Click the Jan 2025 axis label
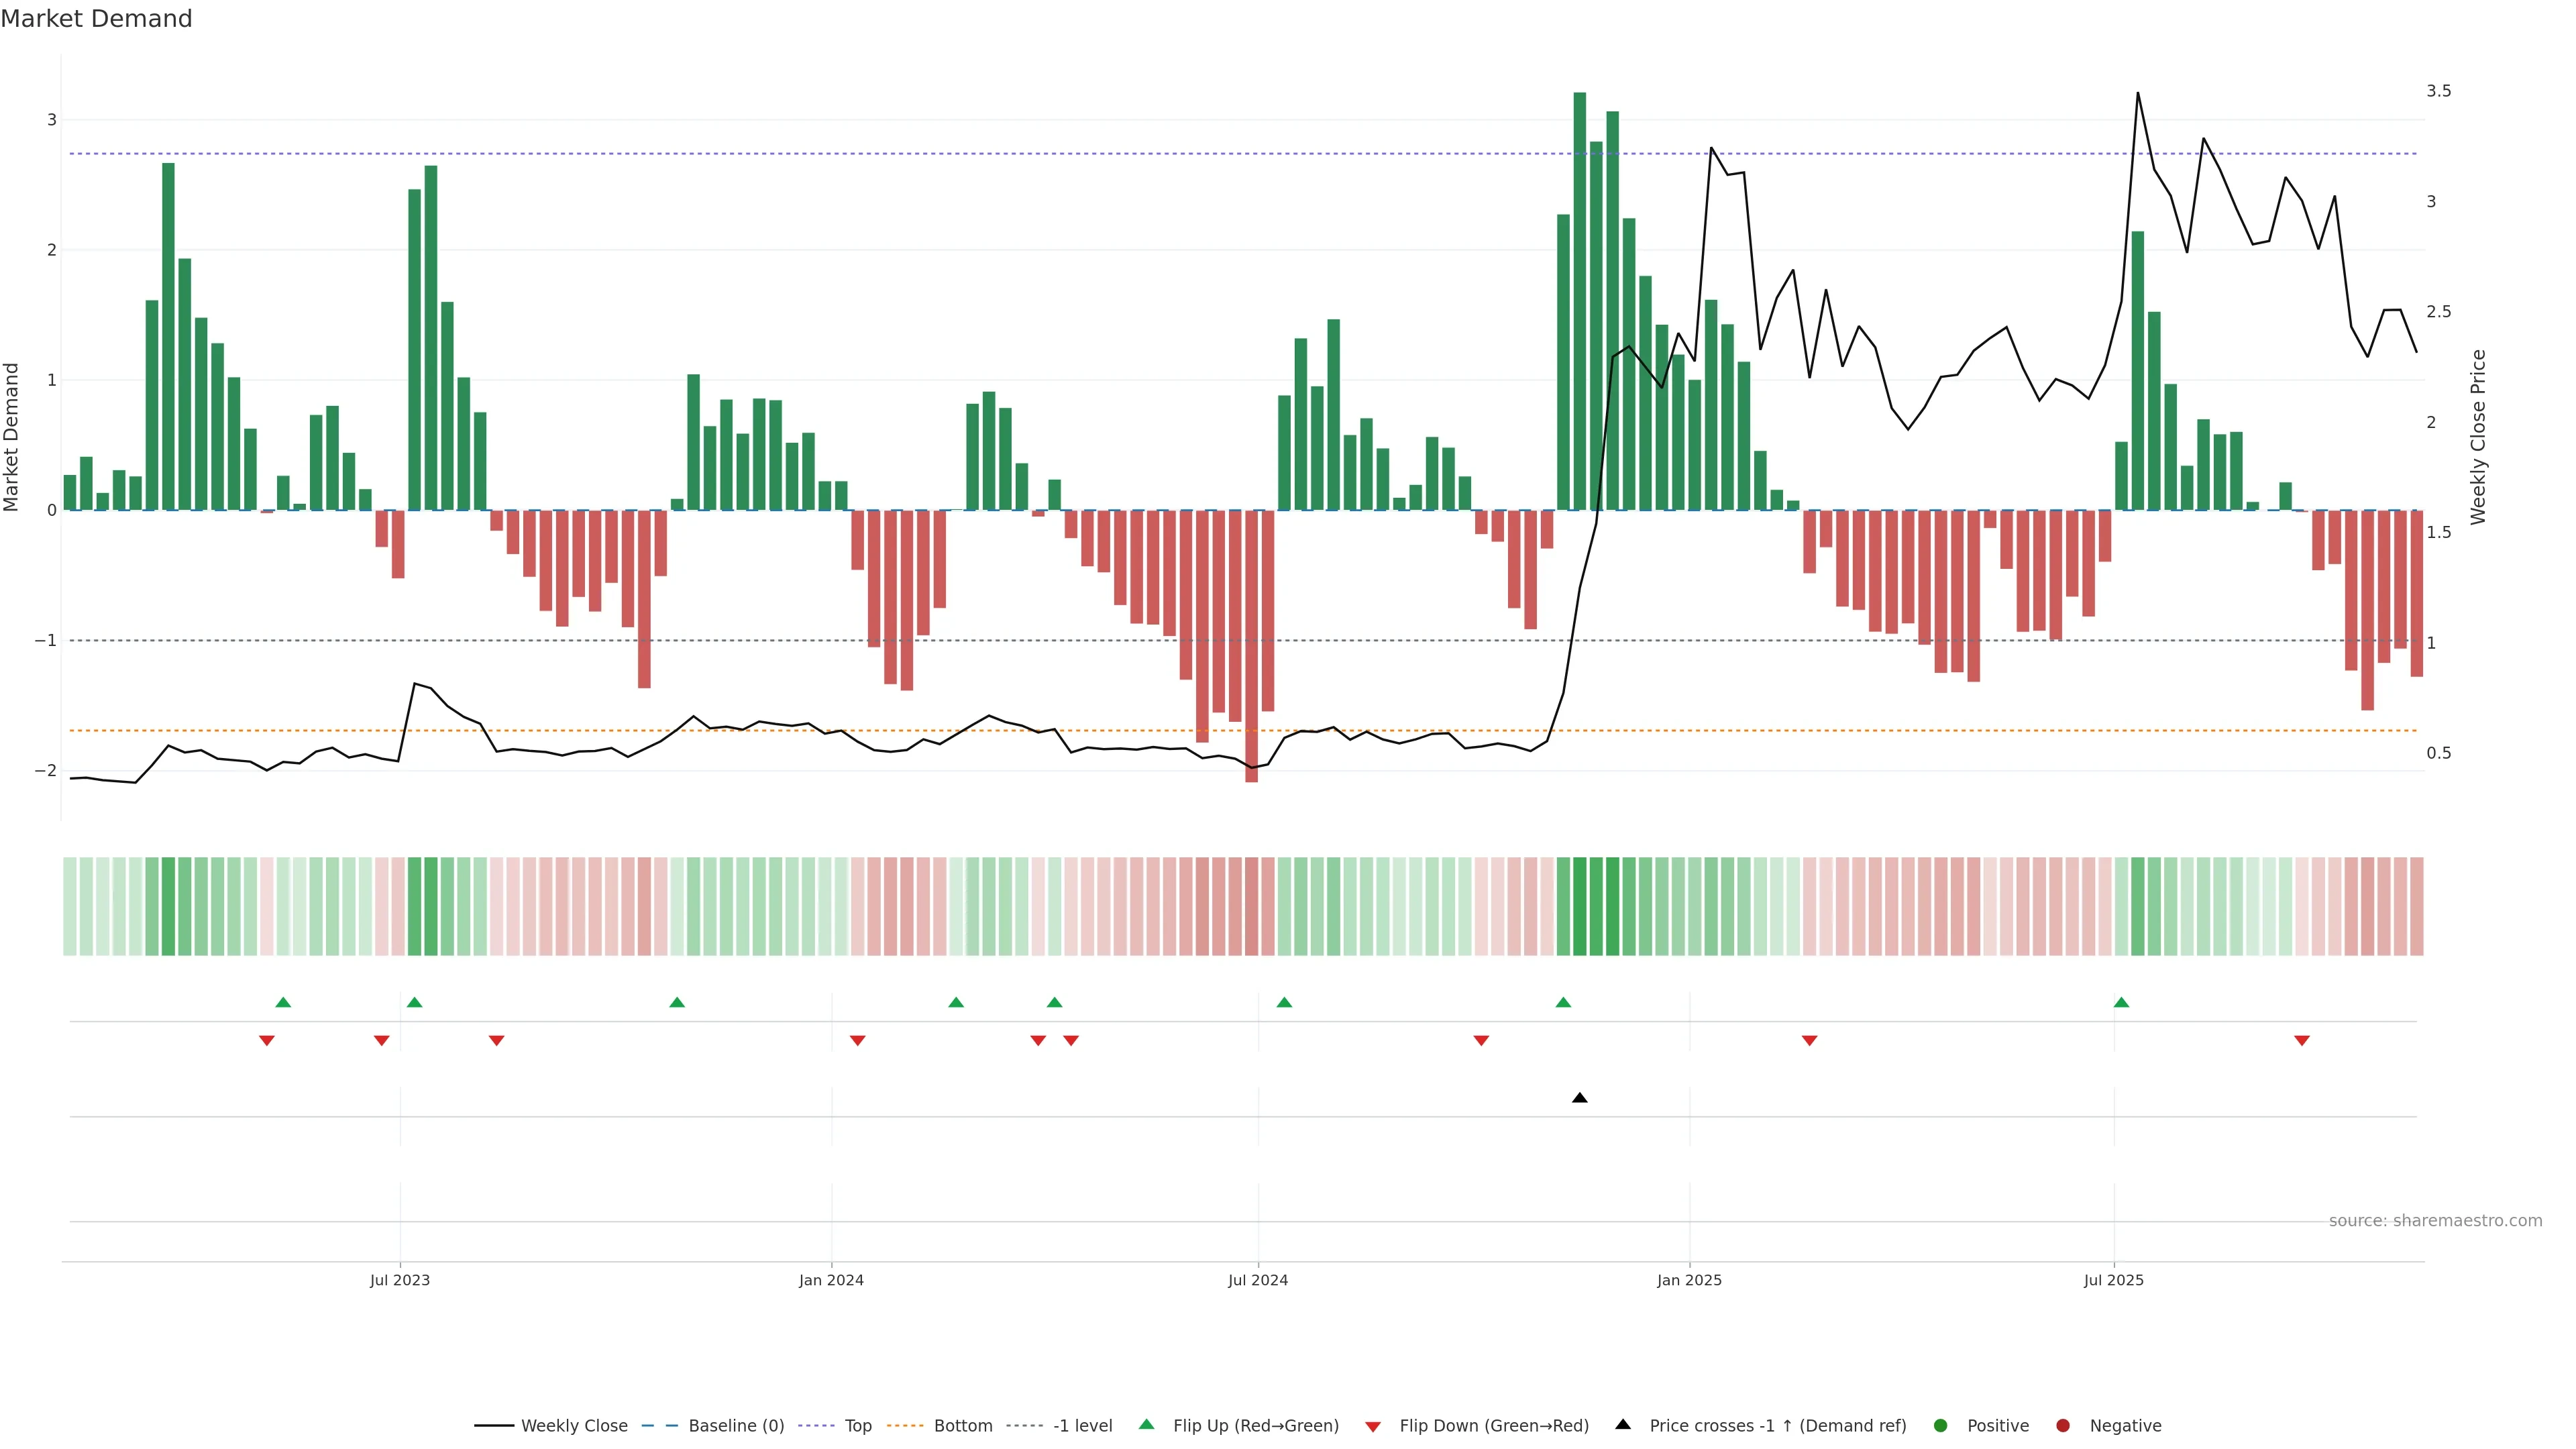Screen dimensions: 2576x1449 (1689, 1281)
